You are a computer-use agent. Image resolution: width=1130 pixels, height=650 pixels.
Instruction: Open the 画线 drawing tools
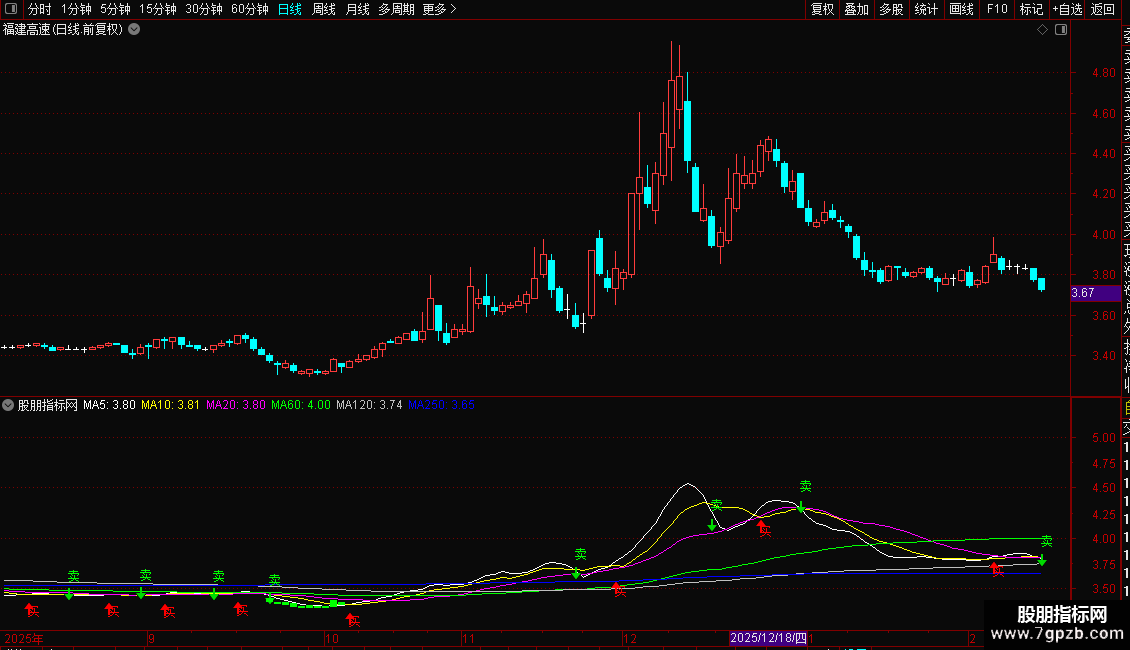point(961,9)
